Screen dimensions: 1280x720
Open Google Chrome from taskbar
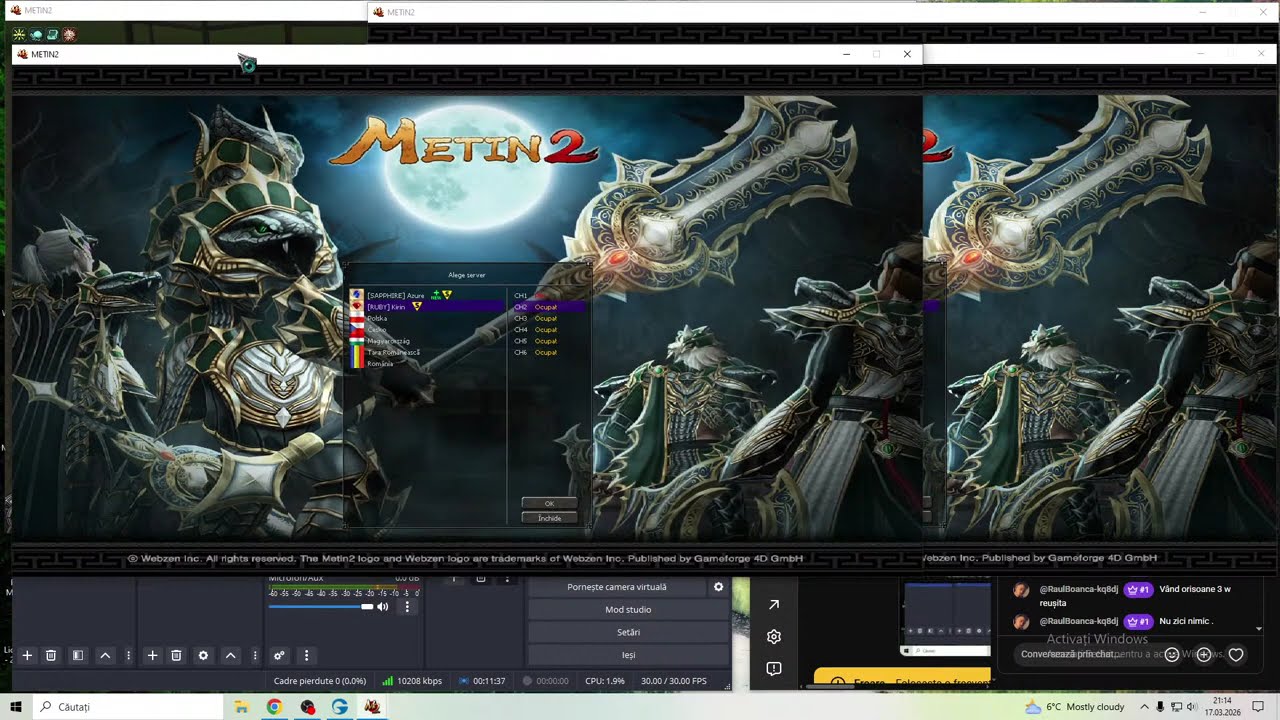pos(274,707)
